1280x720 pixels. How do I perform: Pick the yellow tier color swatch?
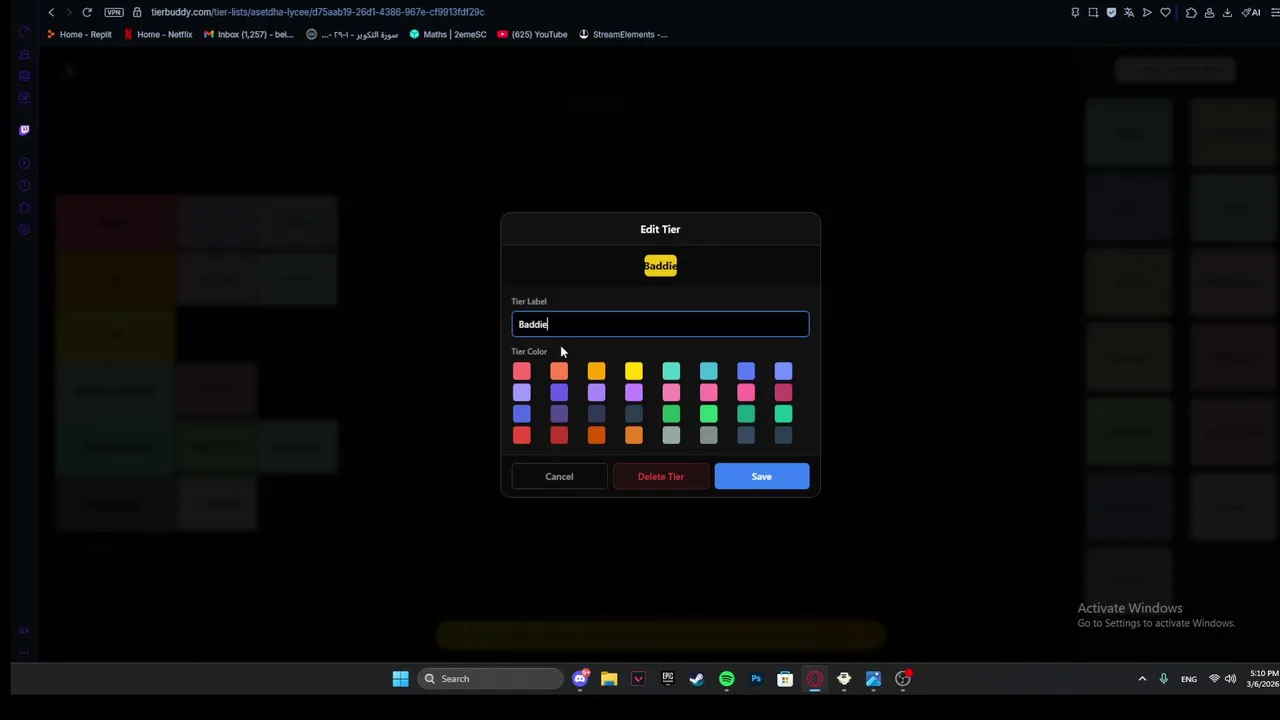634,372
